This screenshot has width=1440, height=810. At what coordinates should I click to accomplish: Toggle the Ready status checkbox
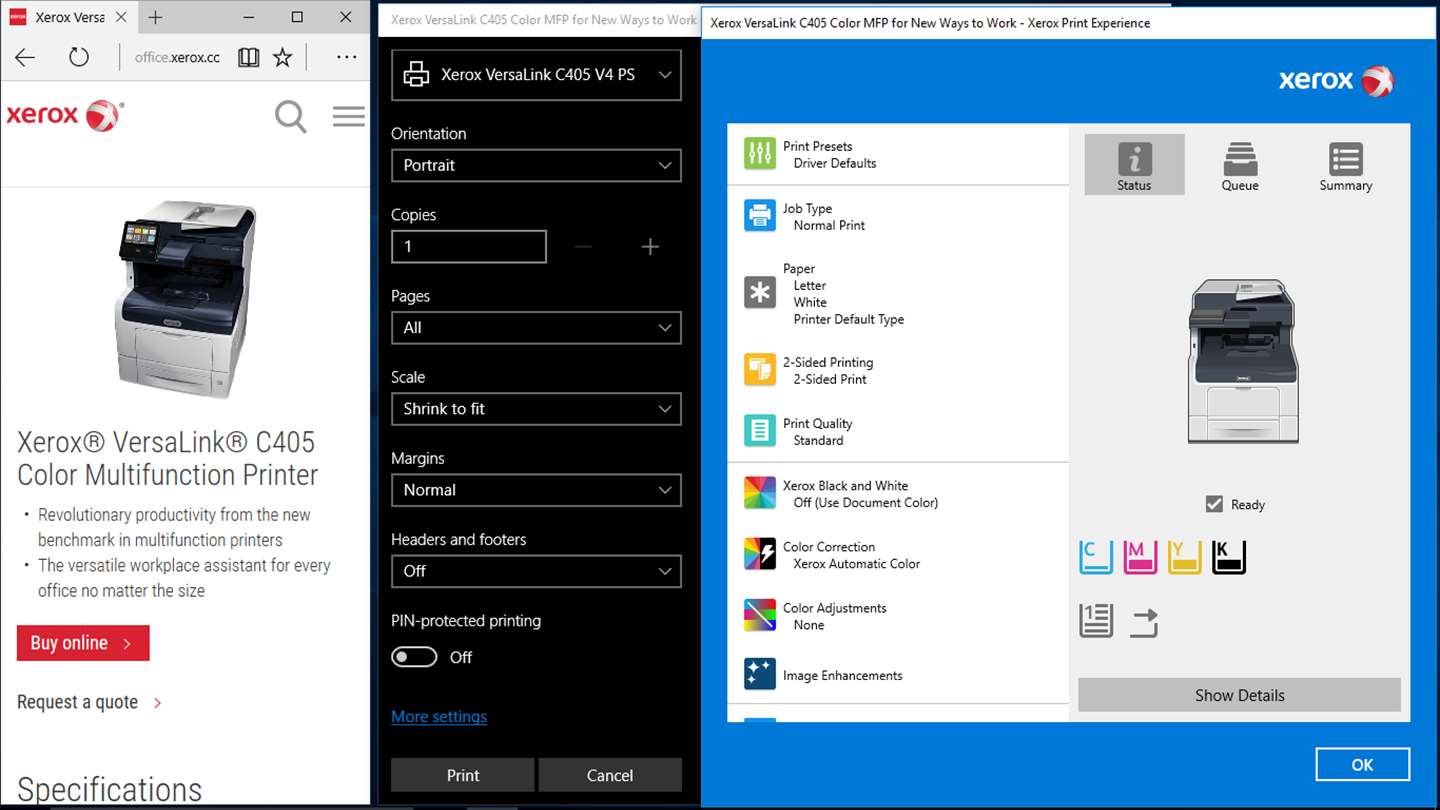tap(1214, 504)
